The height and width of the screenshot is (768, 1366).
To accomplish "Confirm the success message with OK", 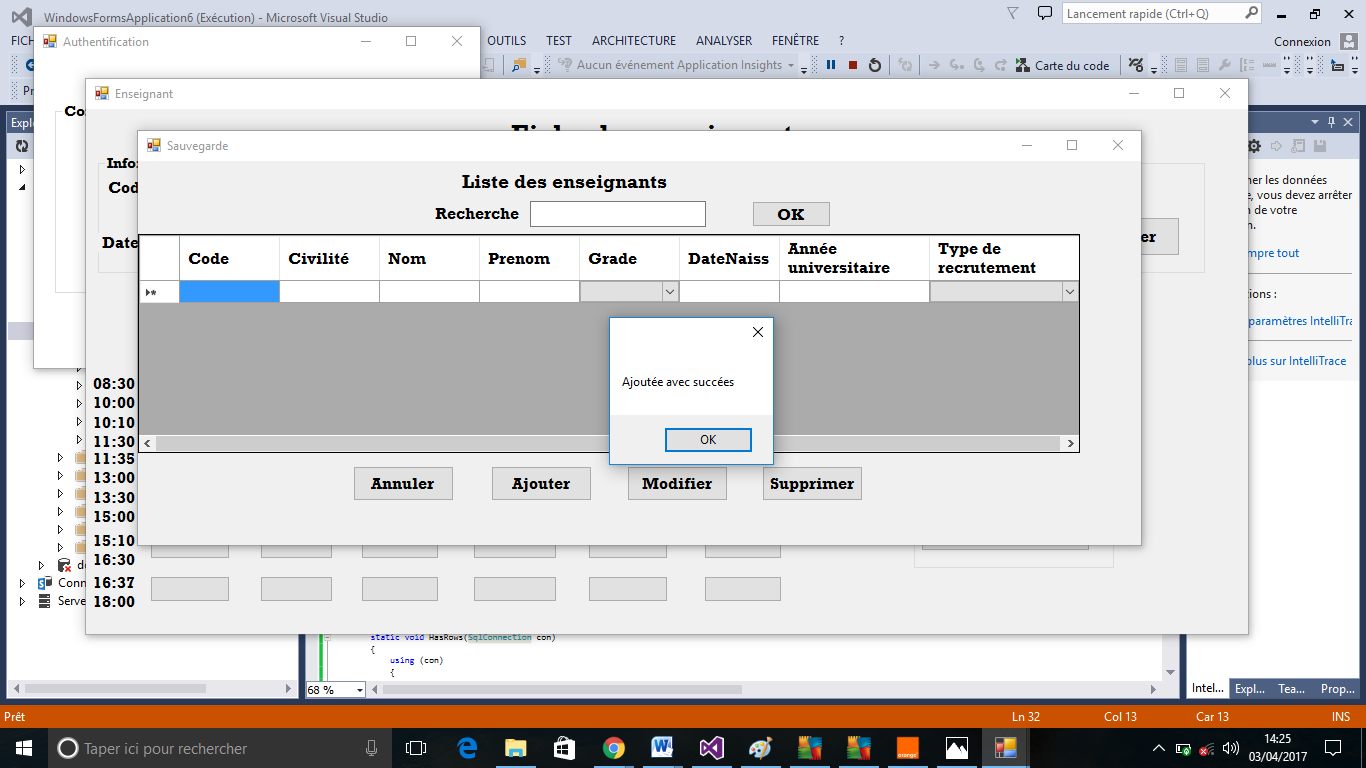I will [708, 439].
